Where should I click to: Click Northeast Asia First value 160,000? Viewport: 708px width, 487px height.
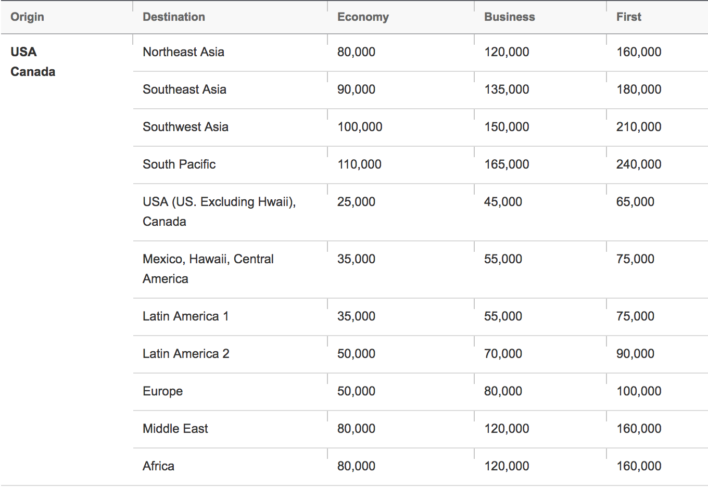point(639,52)
